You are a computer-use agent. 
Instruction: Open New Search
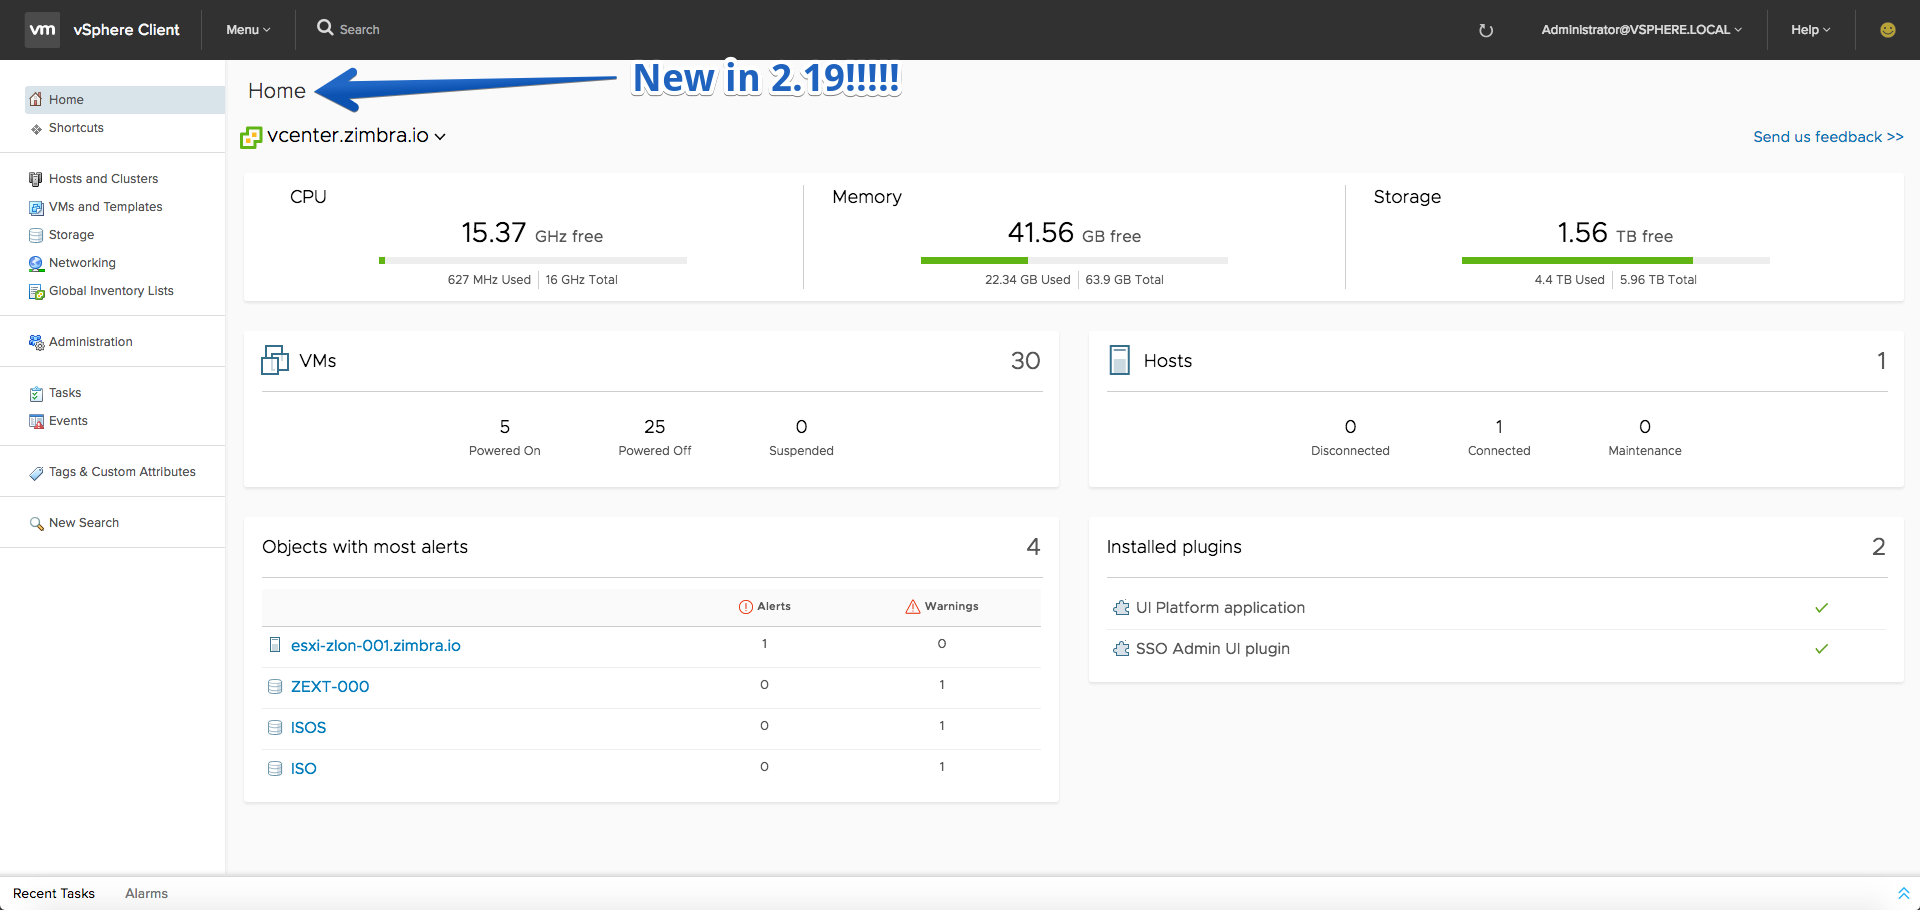(84, 523)
